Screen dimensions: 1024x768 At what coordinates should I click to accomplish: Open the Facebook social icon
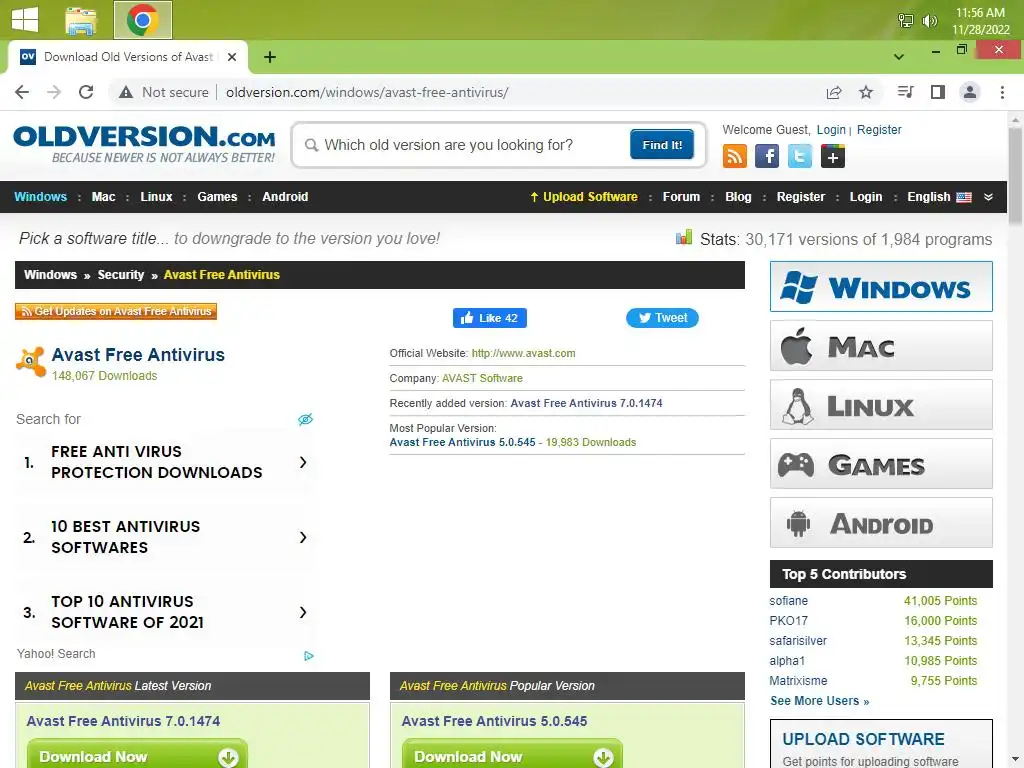767,156
